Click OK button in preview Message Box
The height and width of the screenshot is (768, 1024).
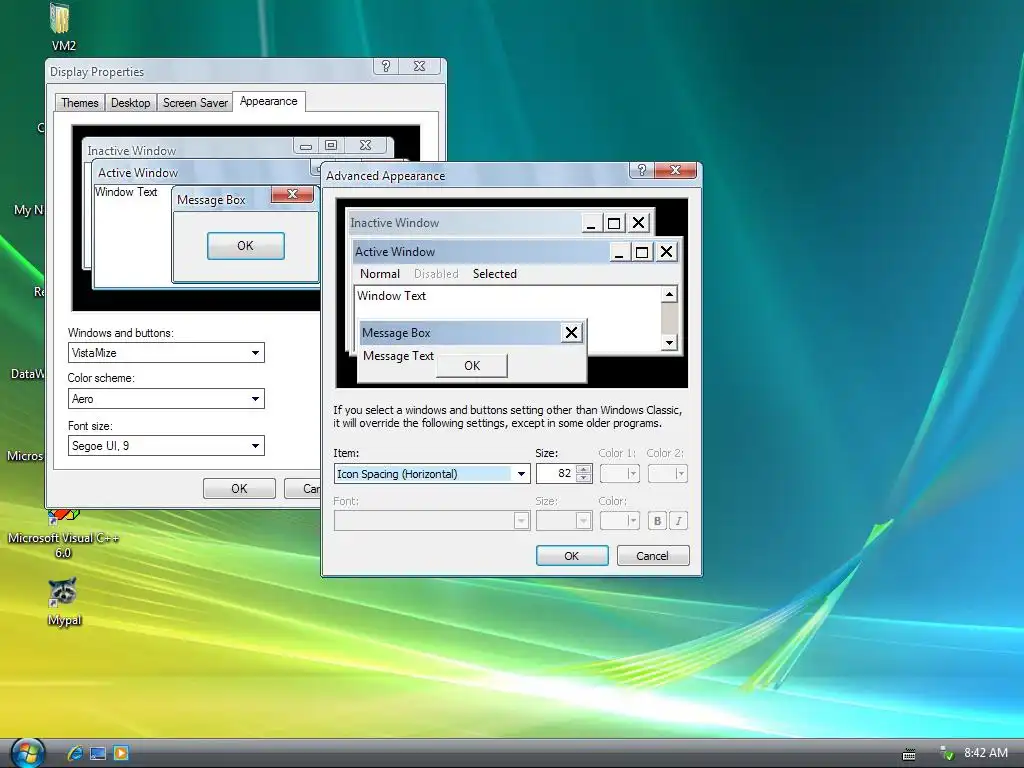pyautogui.click(x=472, y=366)
